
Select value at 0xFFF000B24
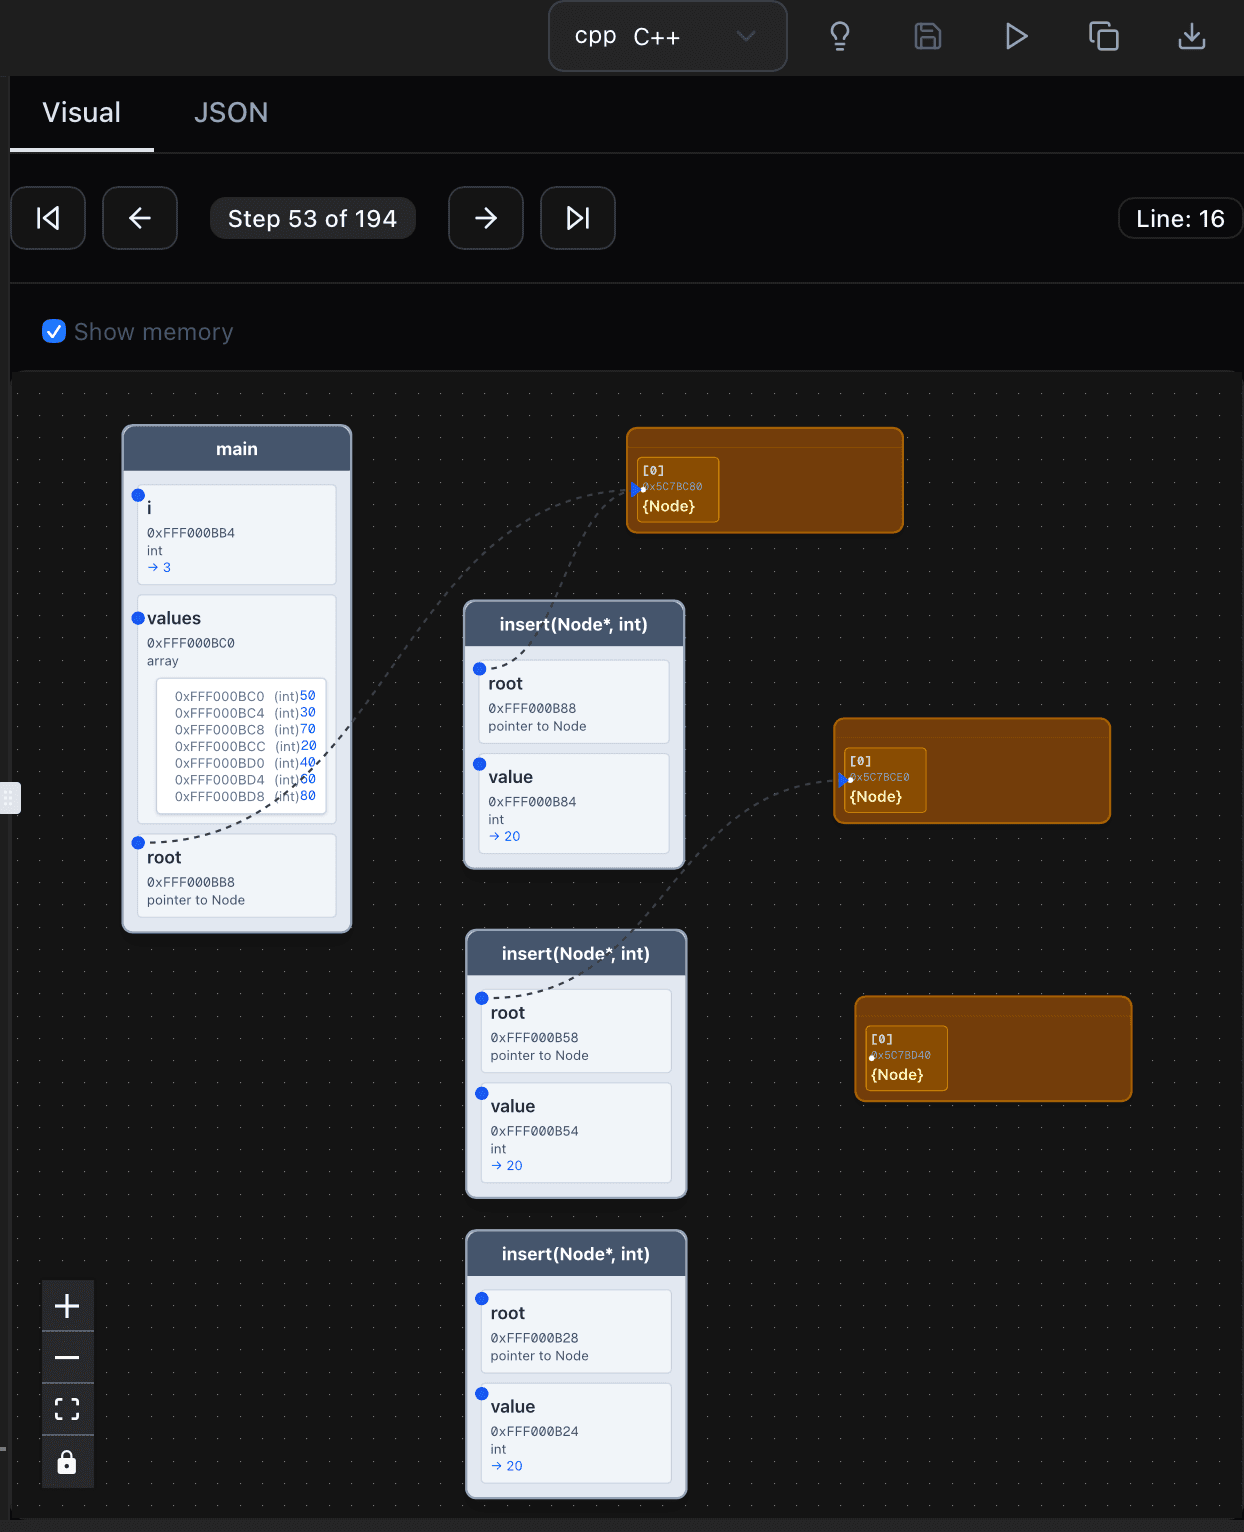[x=576, y=1433]
